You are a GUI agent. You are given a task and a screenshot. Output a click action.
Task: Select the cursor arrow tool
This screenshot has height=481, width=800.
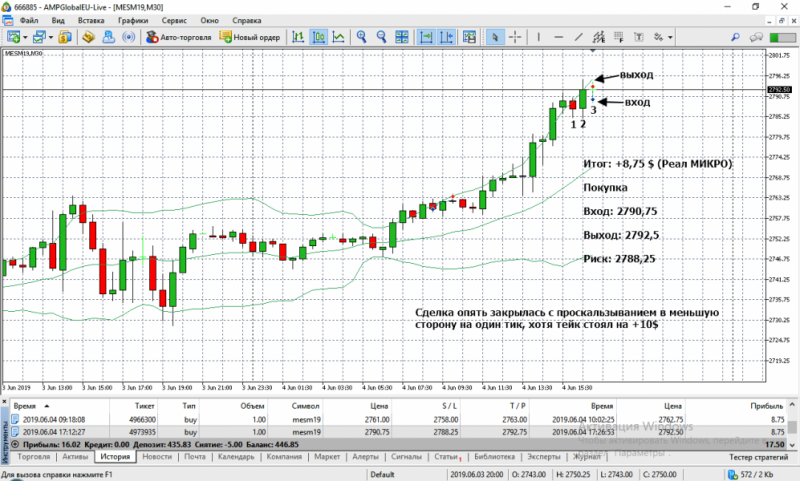494,37
